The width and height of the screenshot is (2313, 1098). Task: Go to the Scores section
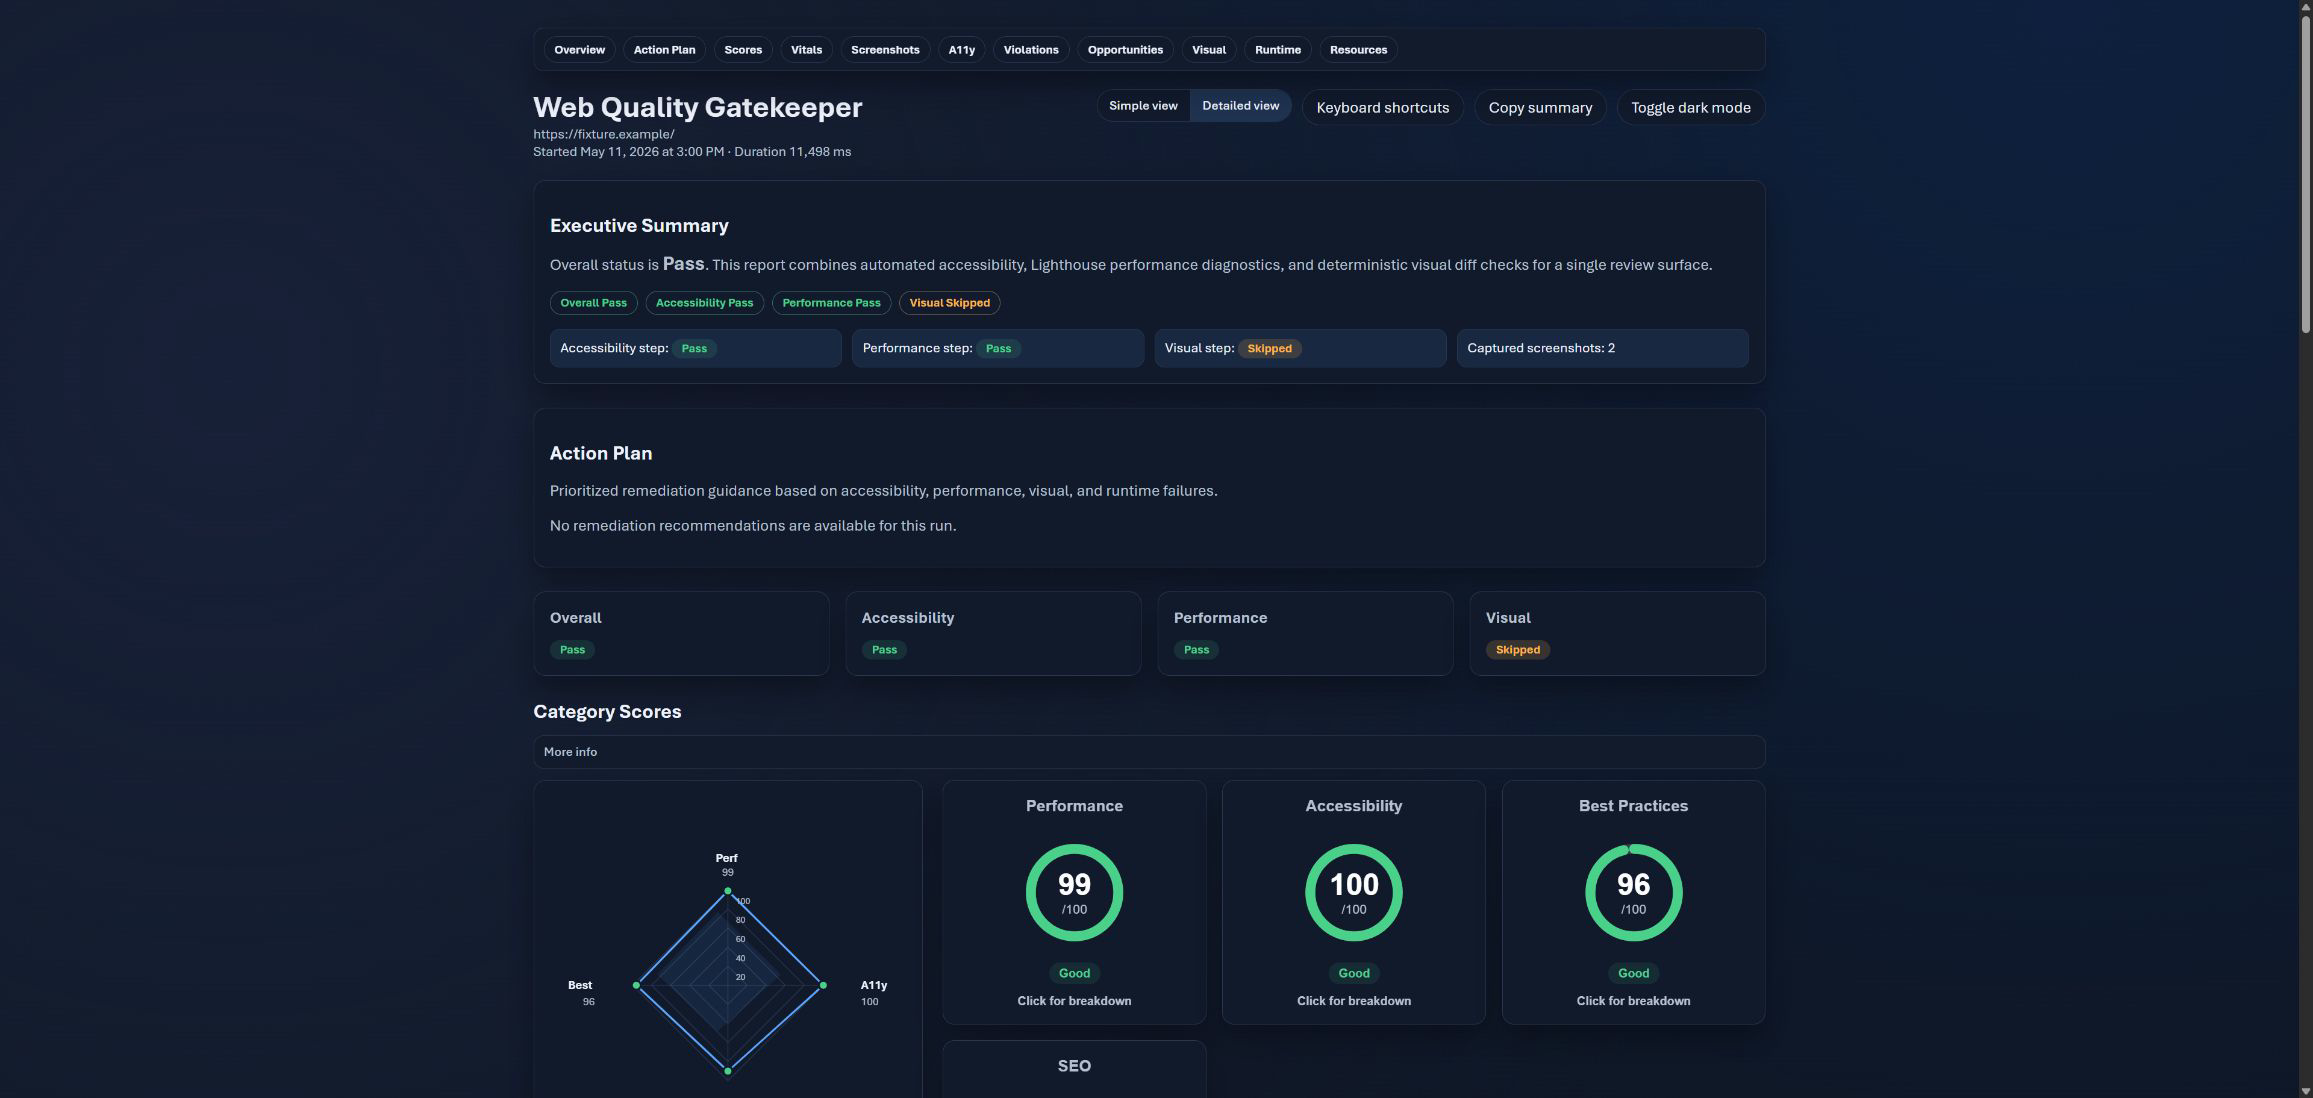tap(743, 50)
